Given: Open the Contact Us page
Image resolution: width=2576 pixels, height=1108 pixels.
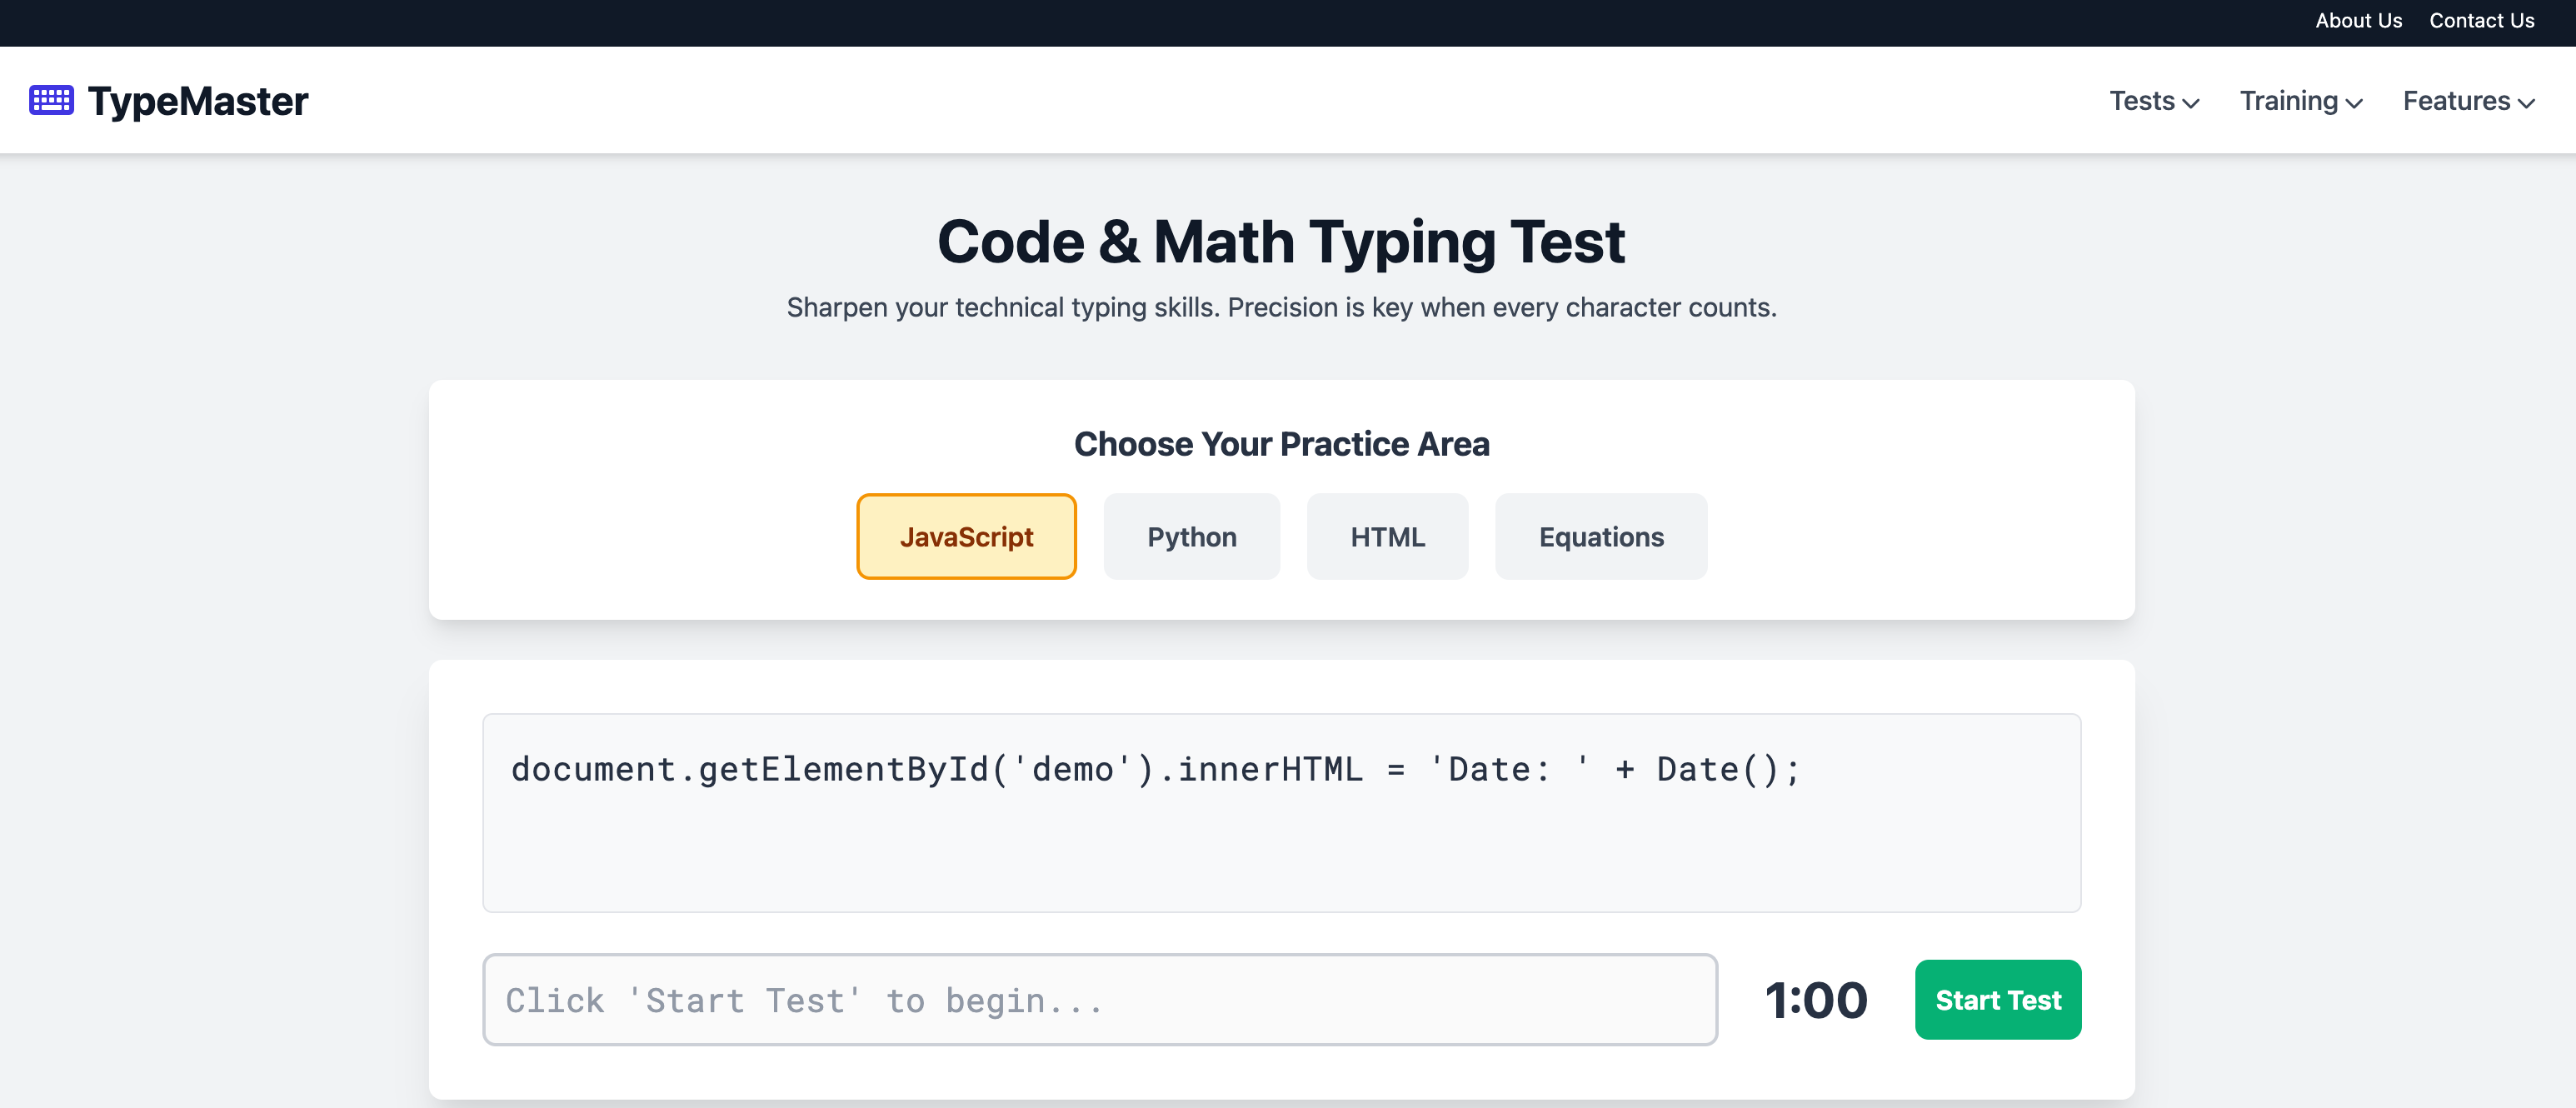Looking at the screenshot, I should pyautogui.click(x=2482, y=20).
